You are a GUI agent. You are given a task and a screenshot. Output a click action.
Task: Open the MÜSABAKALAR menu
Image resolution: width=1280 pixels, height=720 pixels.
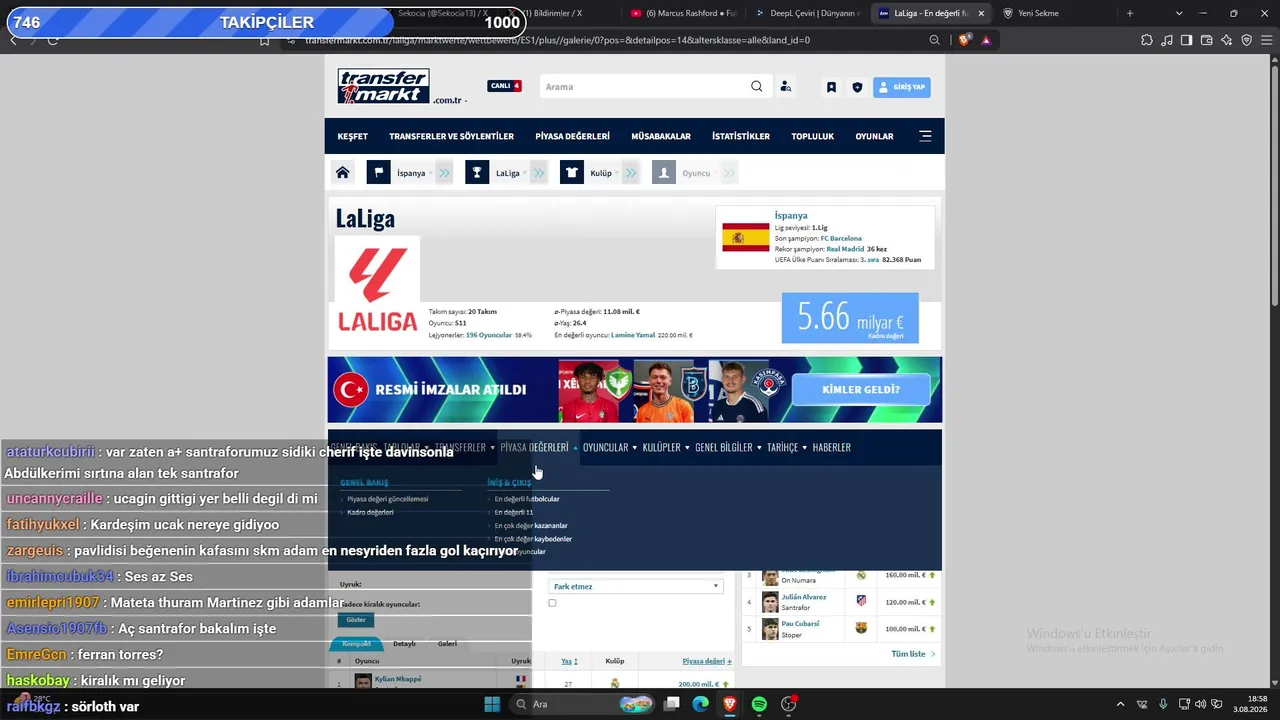tap(661, 136)
